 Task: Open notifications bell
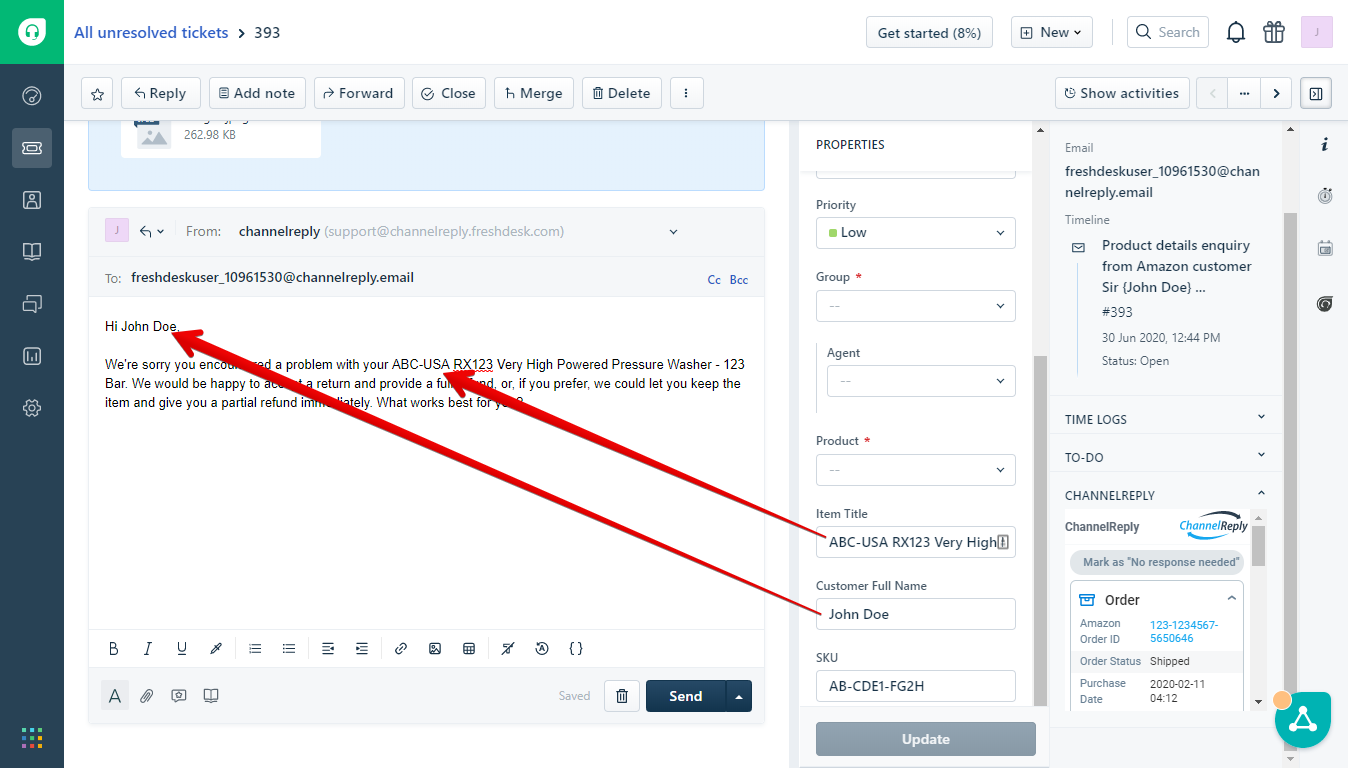1236,33
